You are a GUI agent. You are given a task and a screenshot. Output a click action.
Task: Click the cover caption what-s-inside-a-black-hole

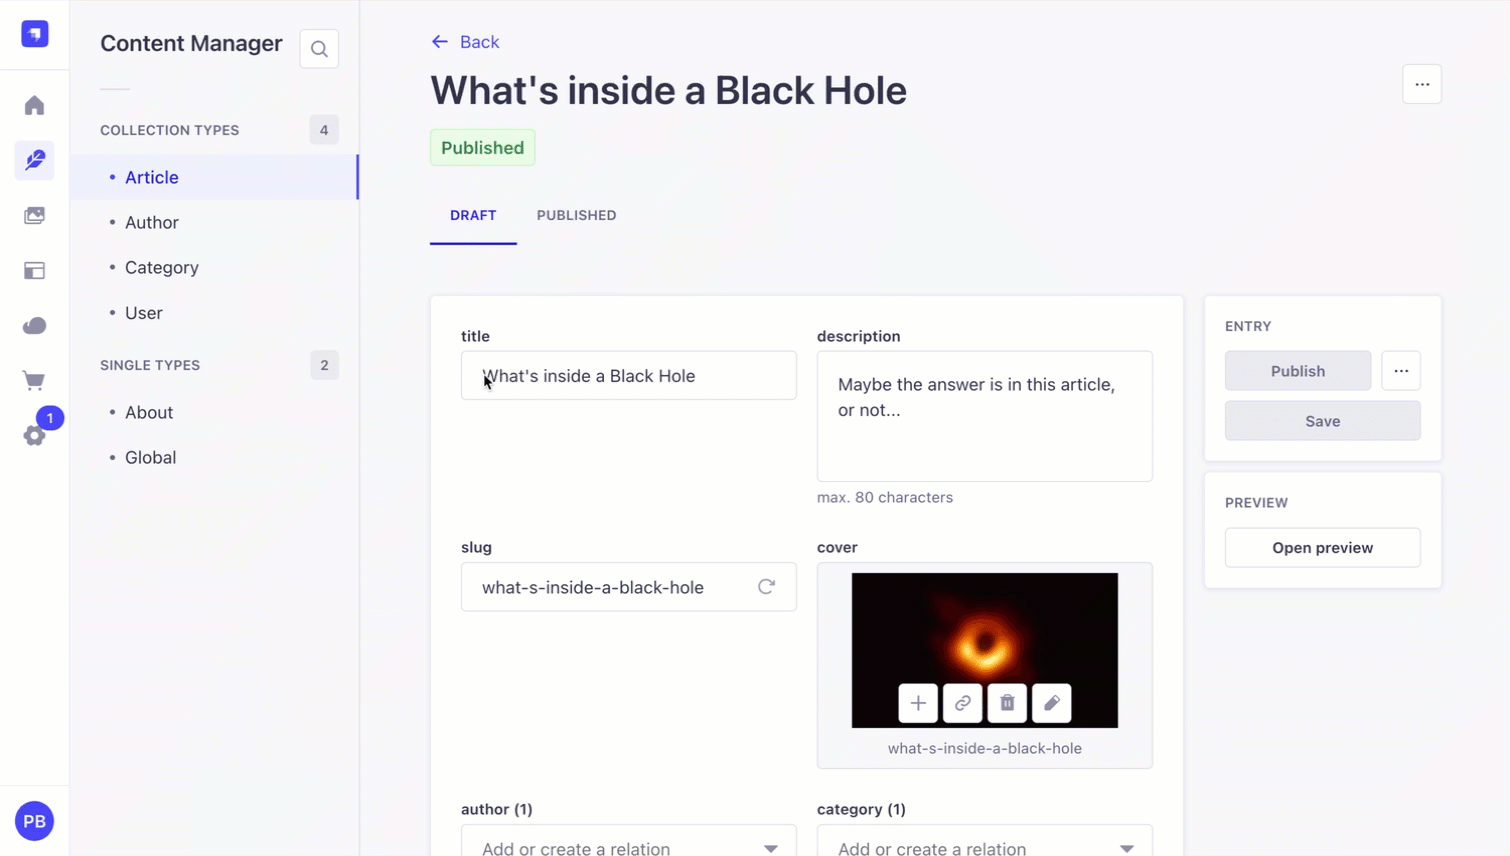(985, 748)
